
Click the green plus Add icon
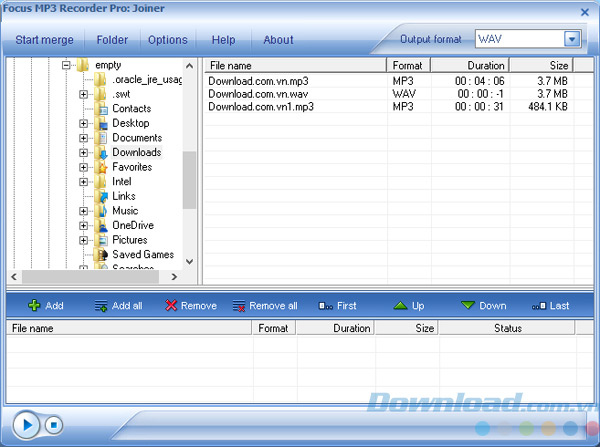[x=34, y=305]
